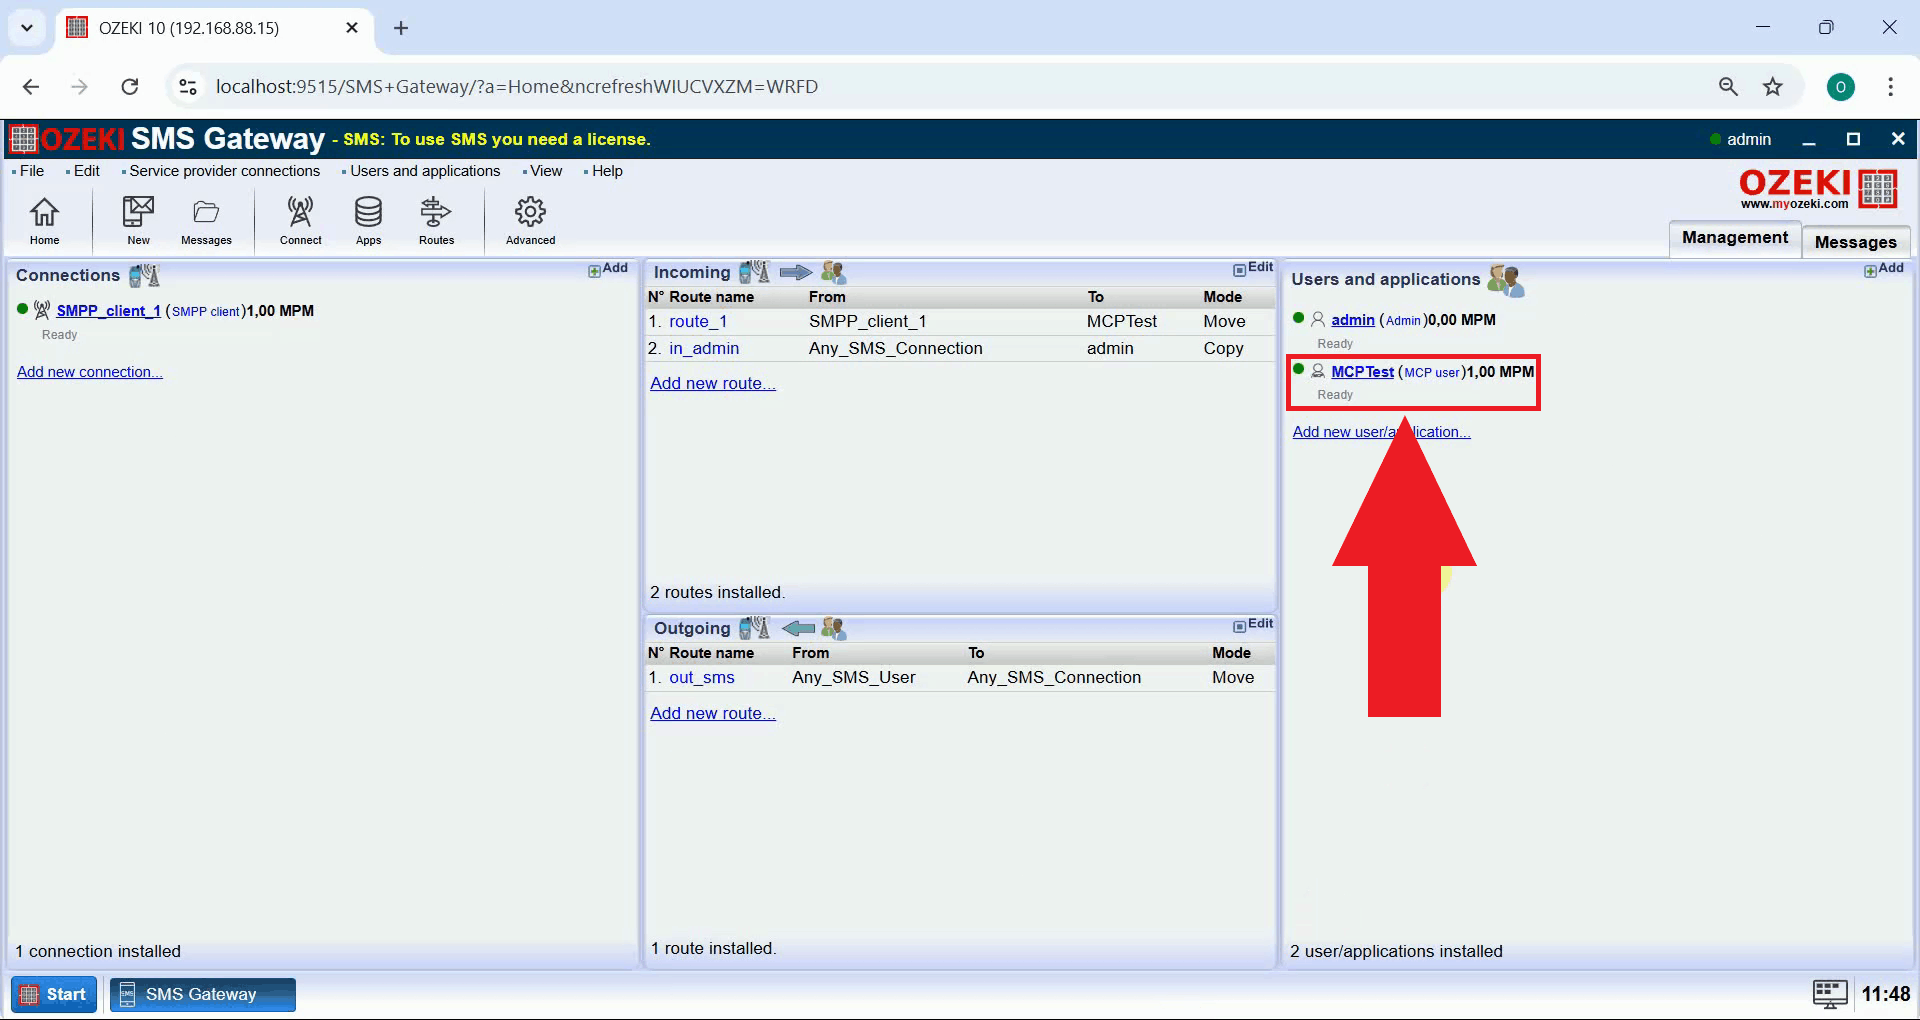This screenshot has height=1020, width=1920.
Task: Open the Apps database toolbar icon
Action: (368, 220)
